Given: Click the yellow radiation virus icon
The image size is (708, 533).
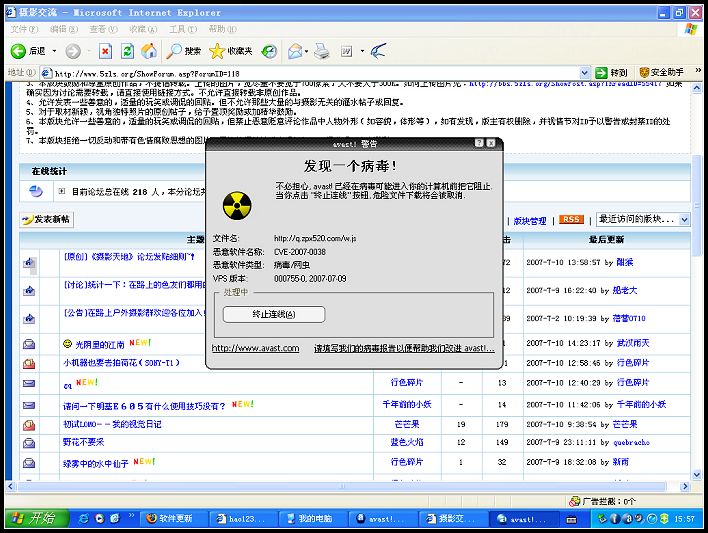Looking at the screenshot, I should point(237,206).
